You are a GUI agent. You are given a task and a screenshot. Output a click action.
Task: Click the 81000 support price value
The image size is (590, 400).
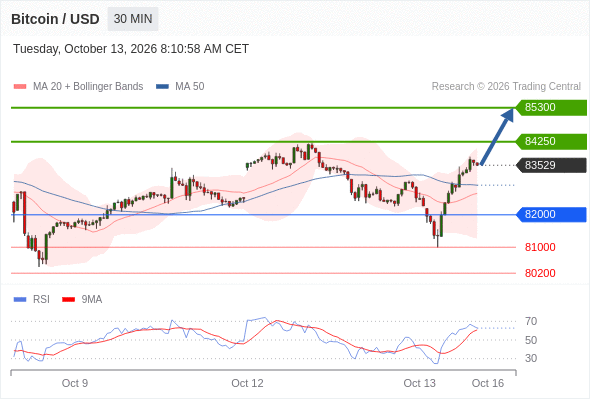pyautogui.click(x=540, y=247)
